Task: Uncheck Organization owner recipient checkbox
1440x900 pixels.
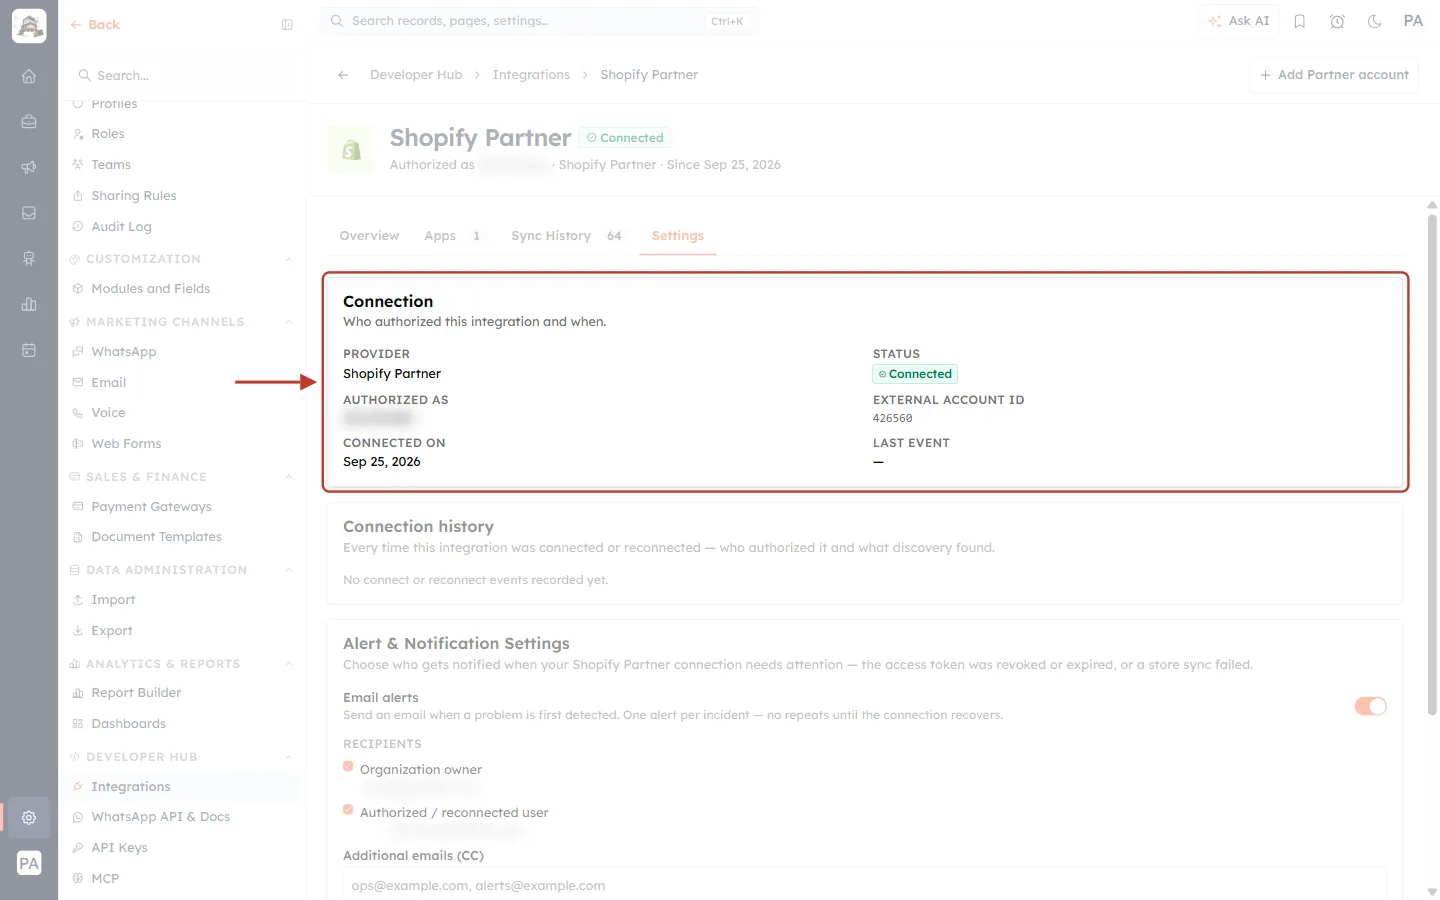Action: click(x=348, y=767)
